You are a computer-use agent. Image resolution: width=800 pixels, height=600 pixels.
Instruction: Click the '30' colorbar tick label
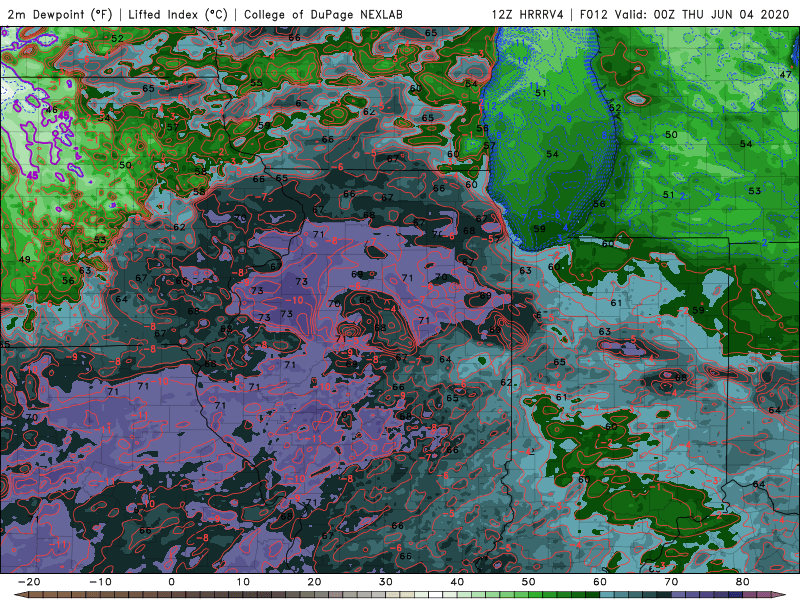386,582
